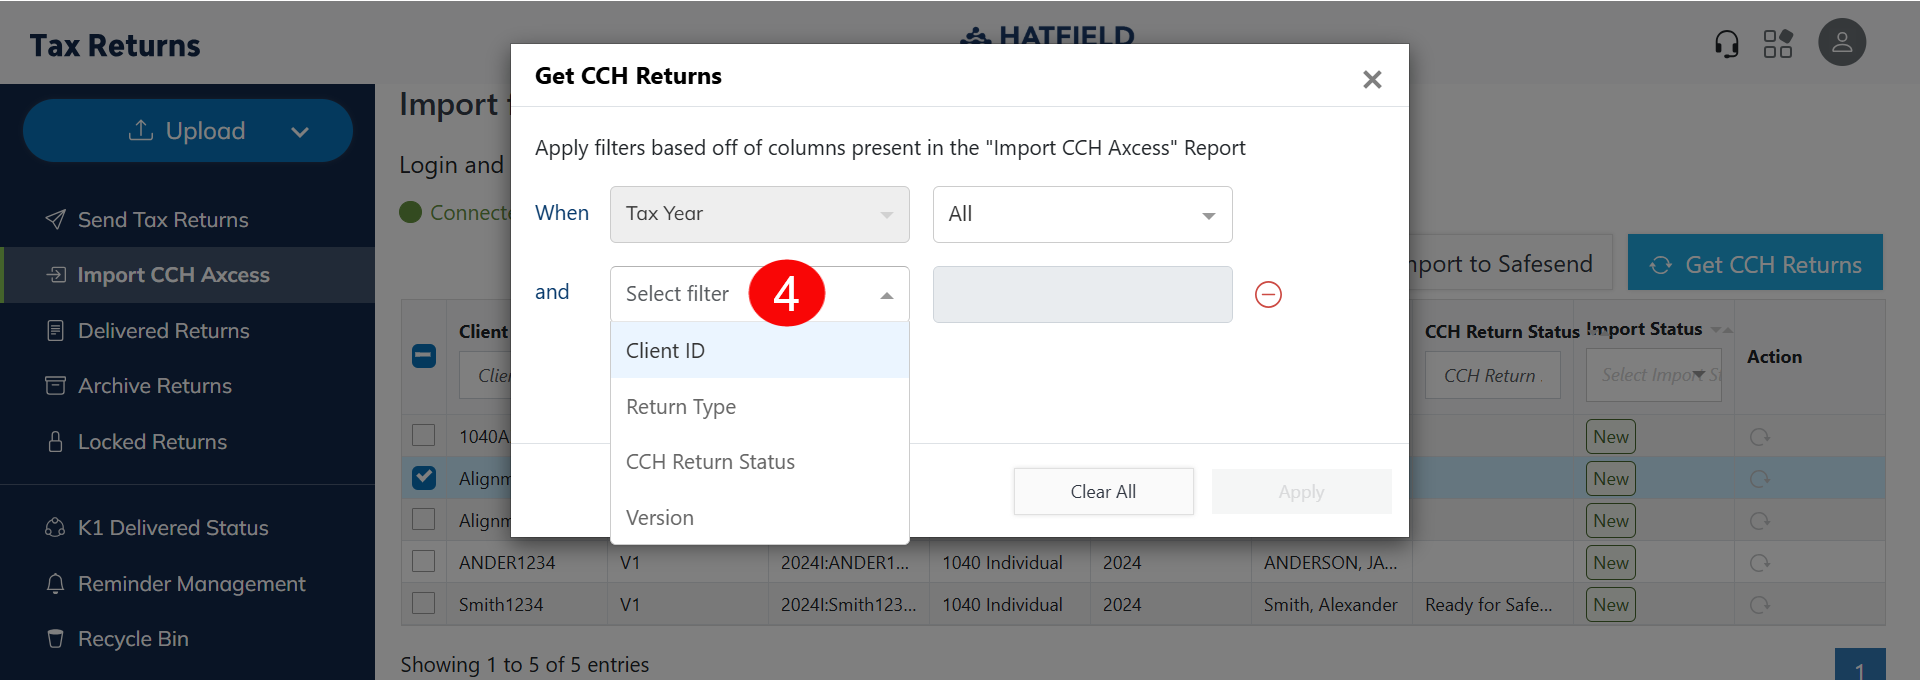Click the red remove filter icon
This screenshot has height=680, width=1920.
pos(1268,294)
